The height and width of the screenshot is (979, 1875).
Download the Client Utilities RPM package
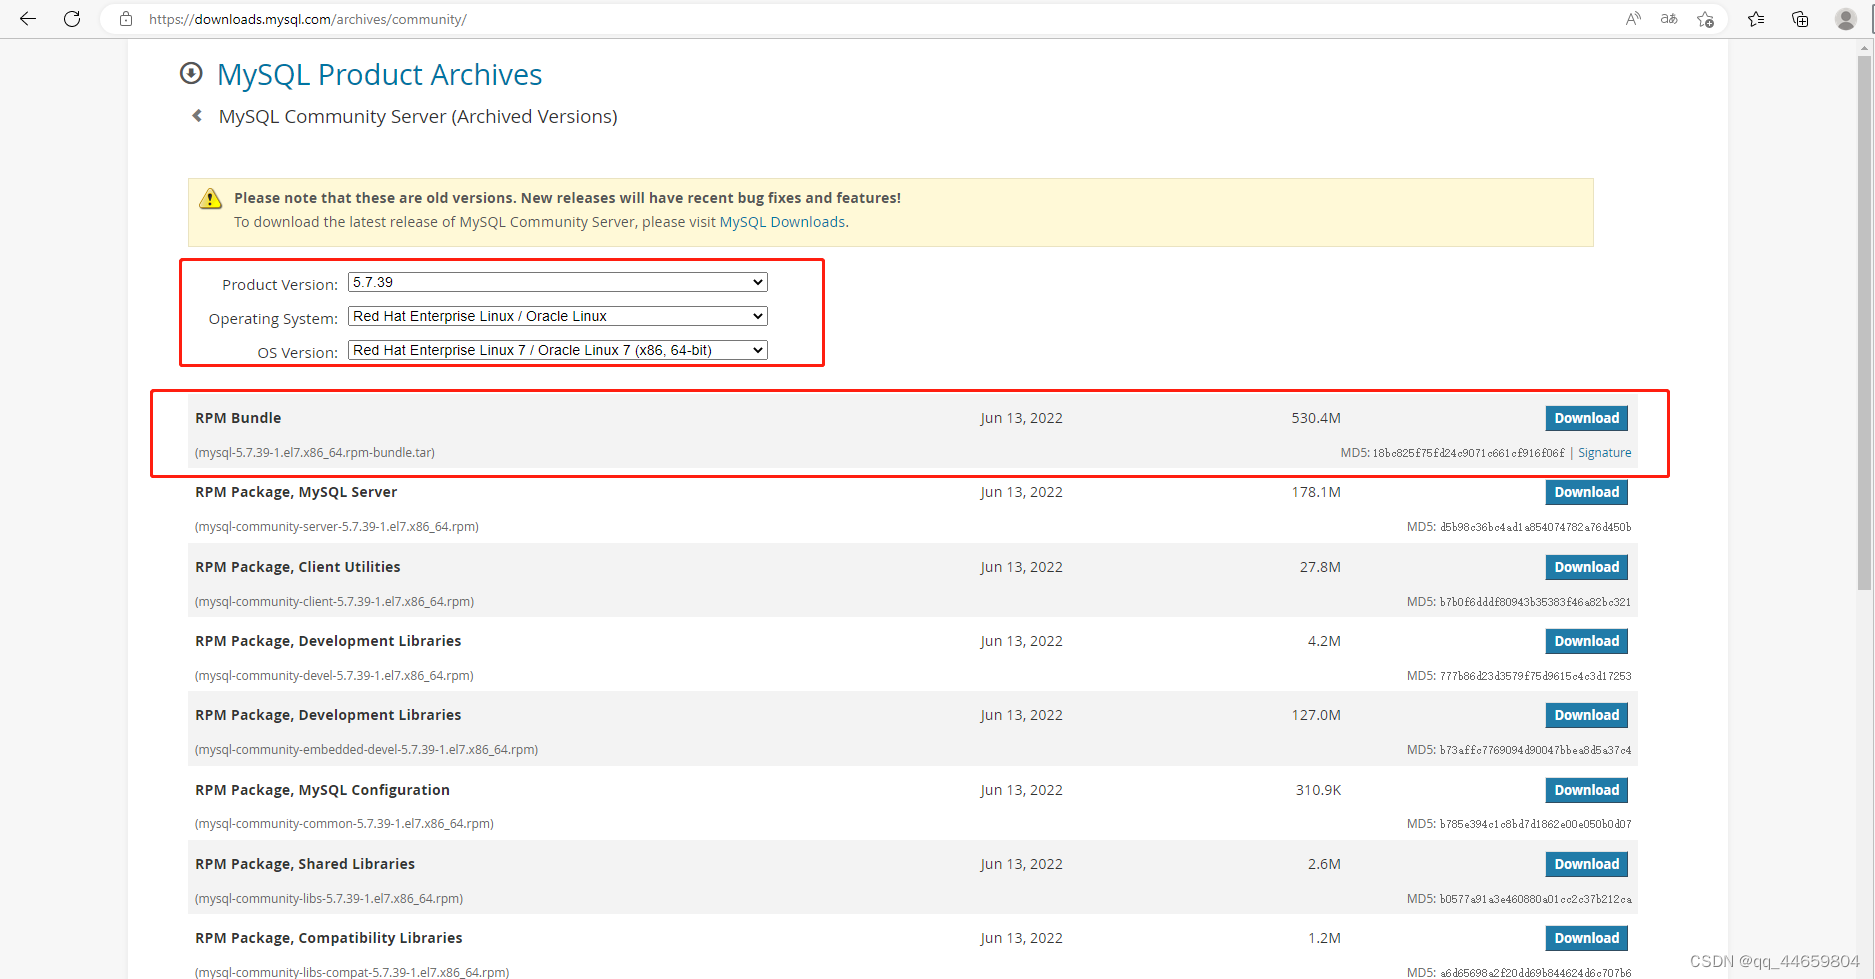(1587, 567)
